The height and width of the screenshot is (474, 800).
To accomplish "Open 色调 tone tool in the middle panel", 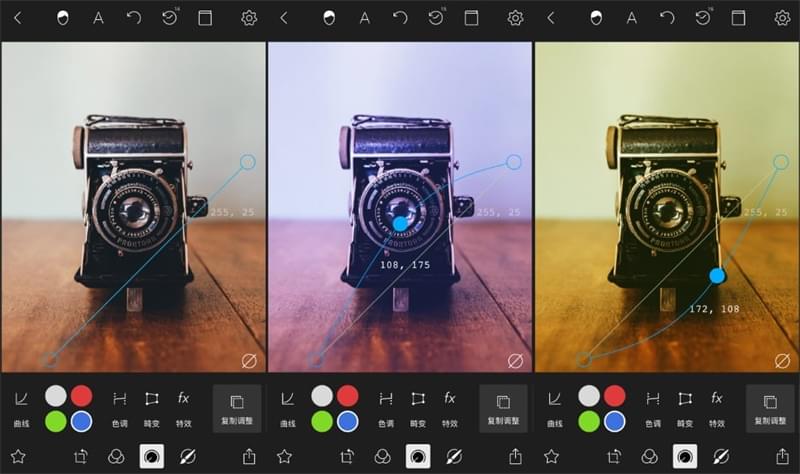I will [x=386, y=406].
